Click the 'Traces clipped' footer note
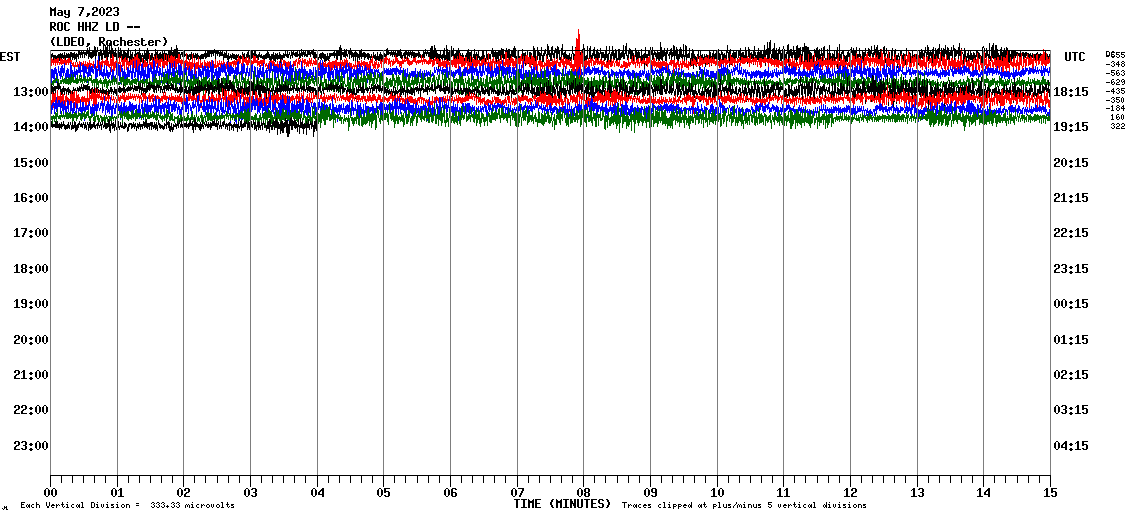 (744, 506)
